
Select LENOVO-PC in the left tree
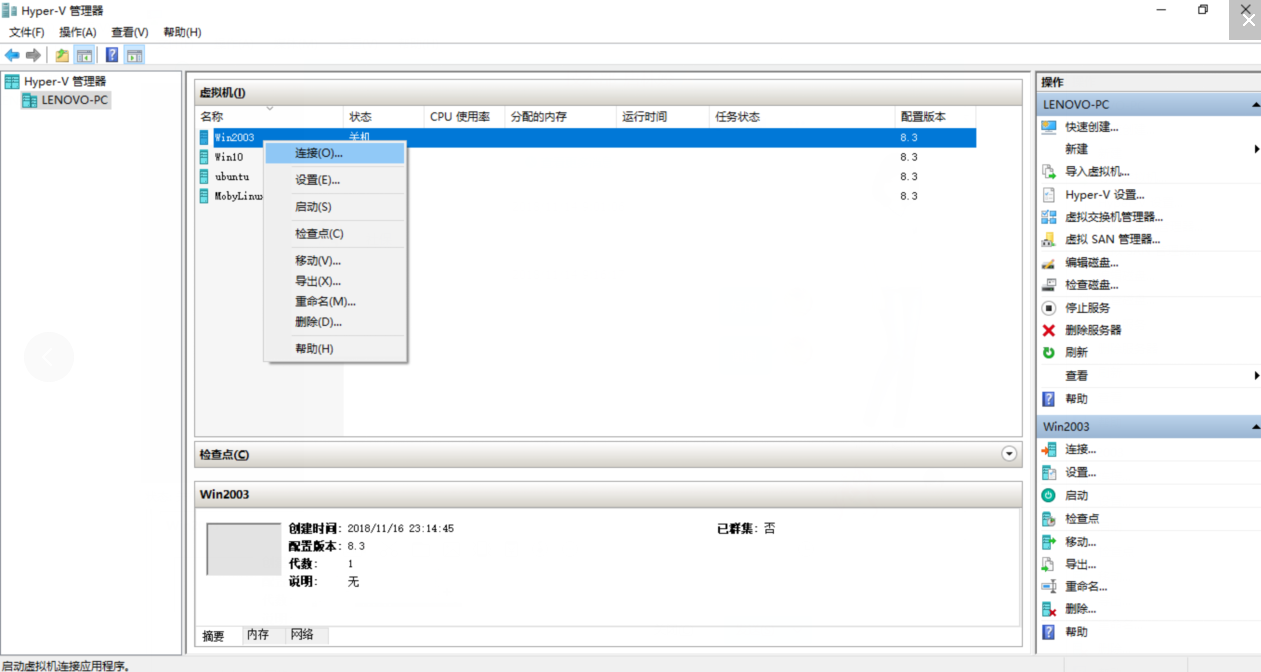coord(74,100)
